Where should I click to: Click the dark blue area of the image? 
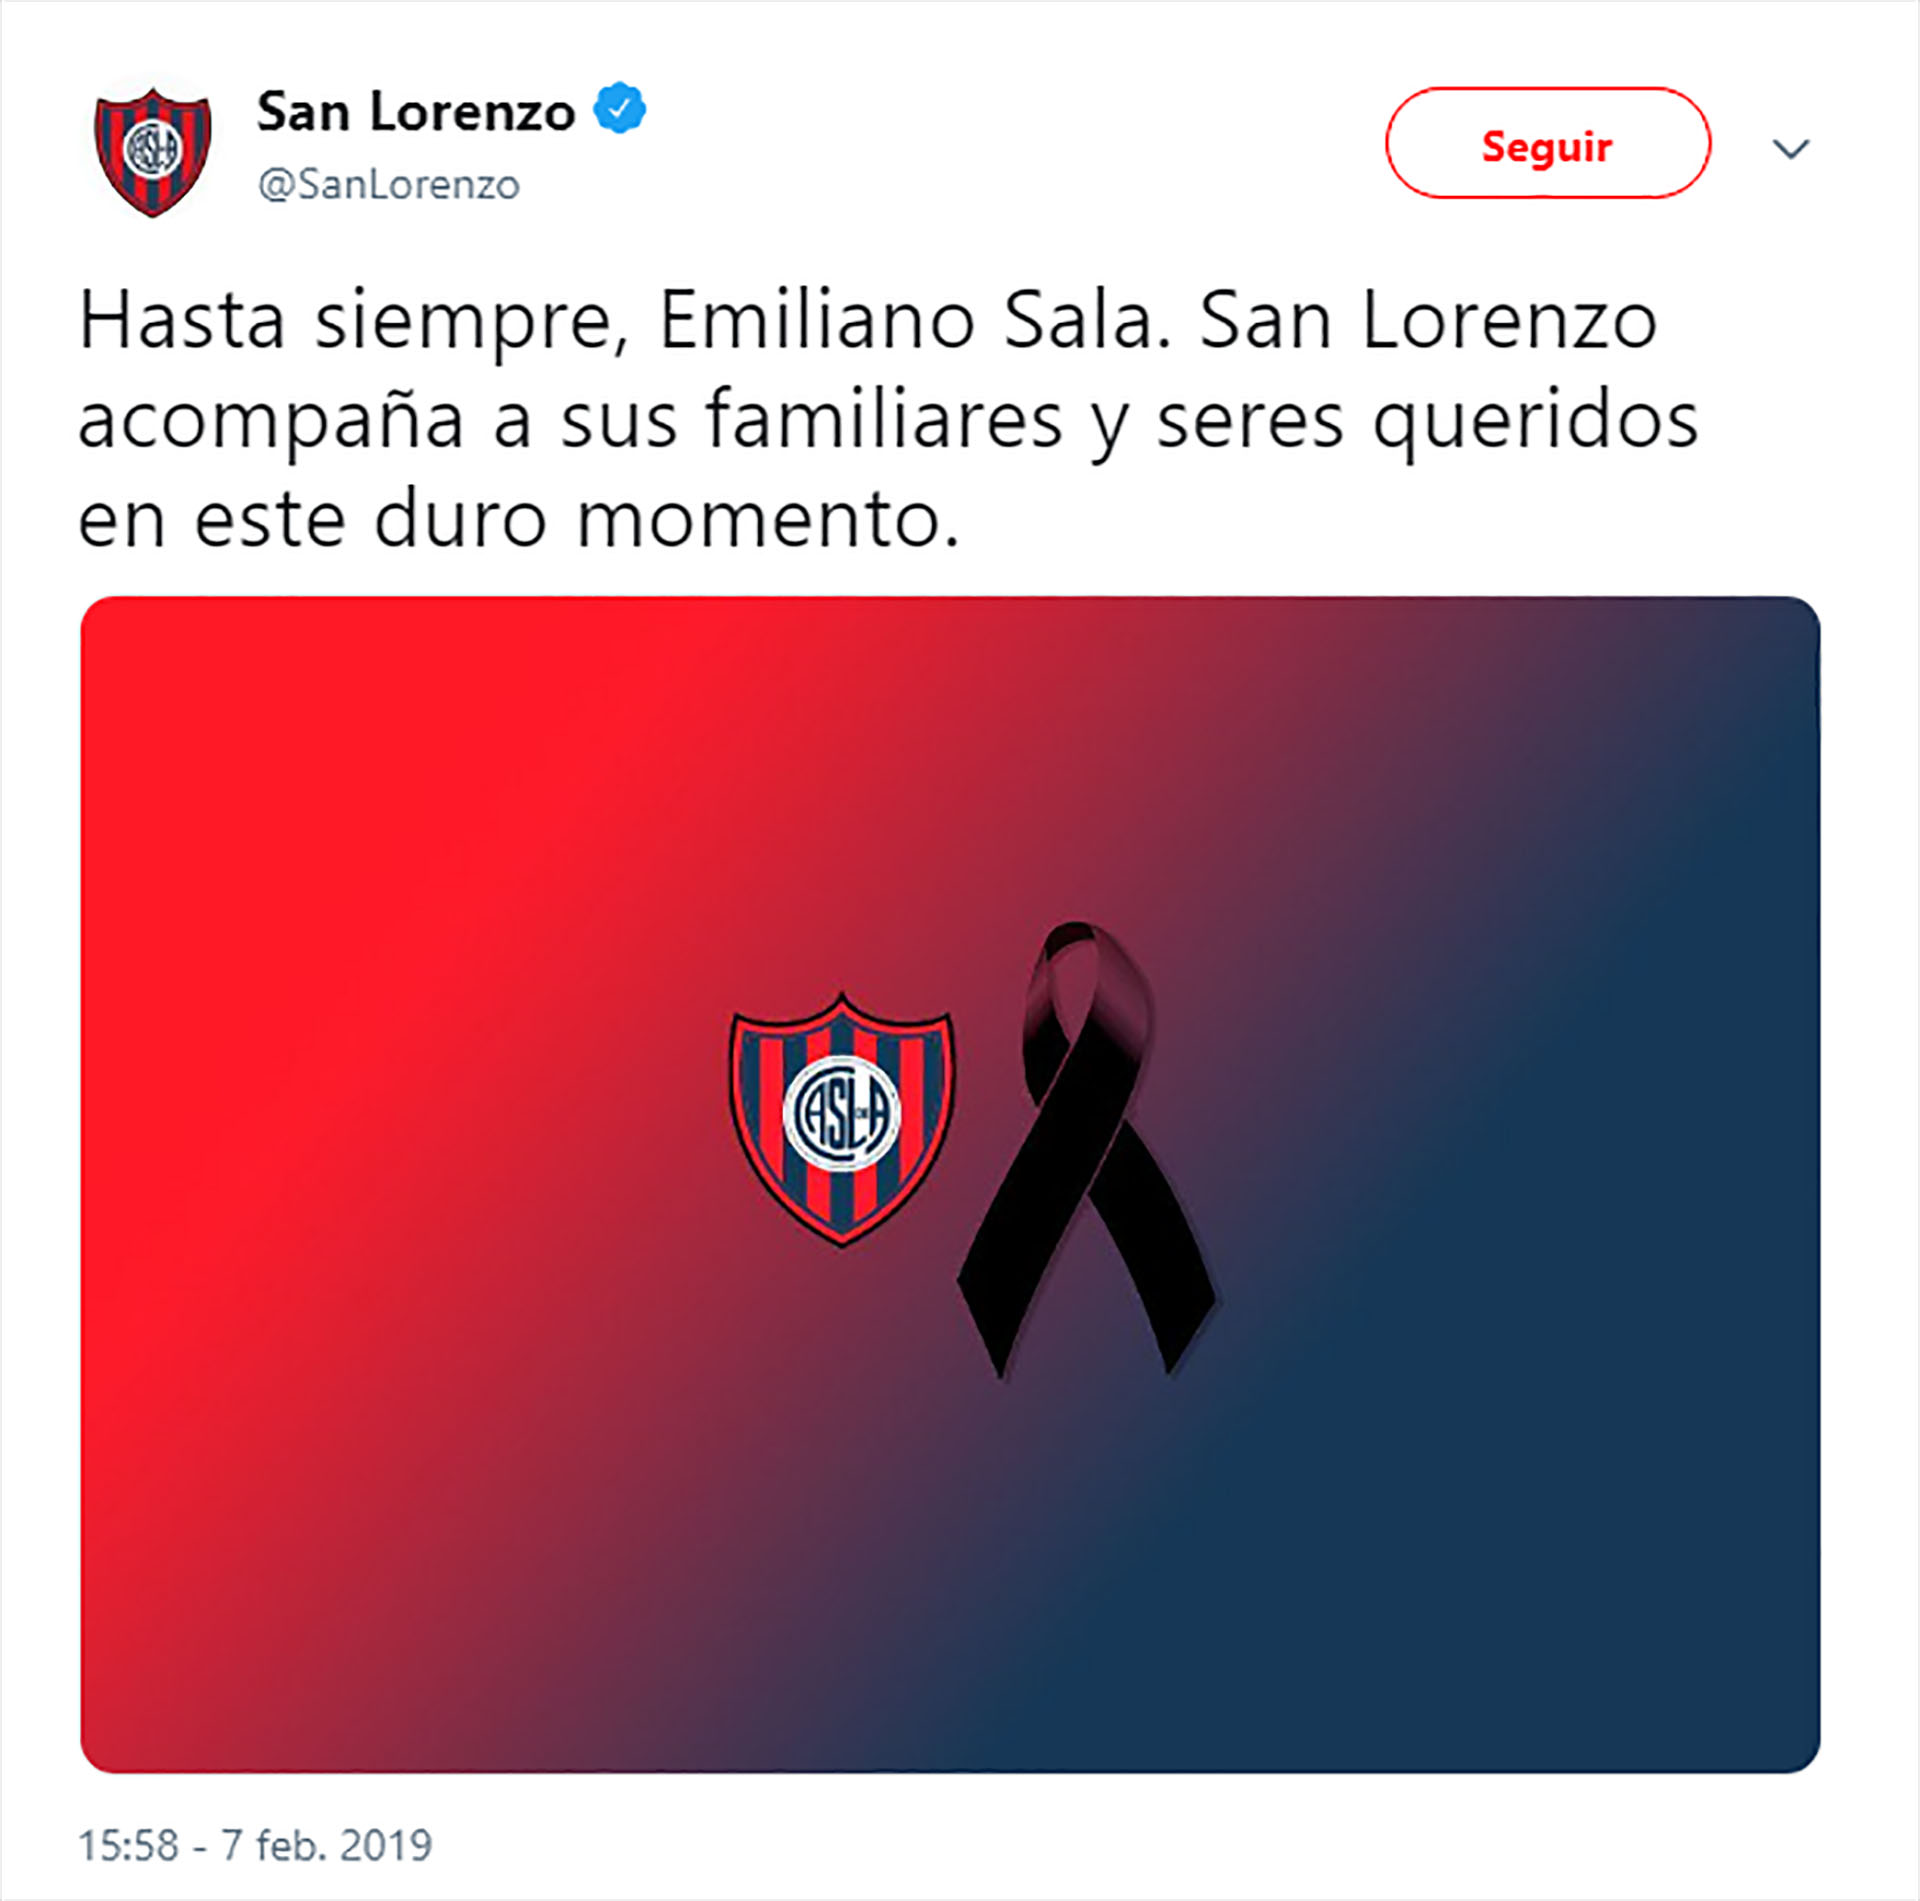click(x=1600, y=1400)
